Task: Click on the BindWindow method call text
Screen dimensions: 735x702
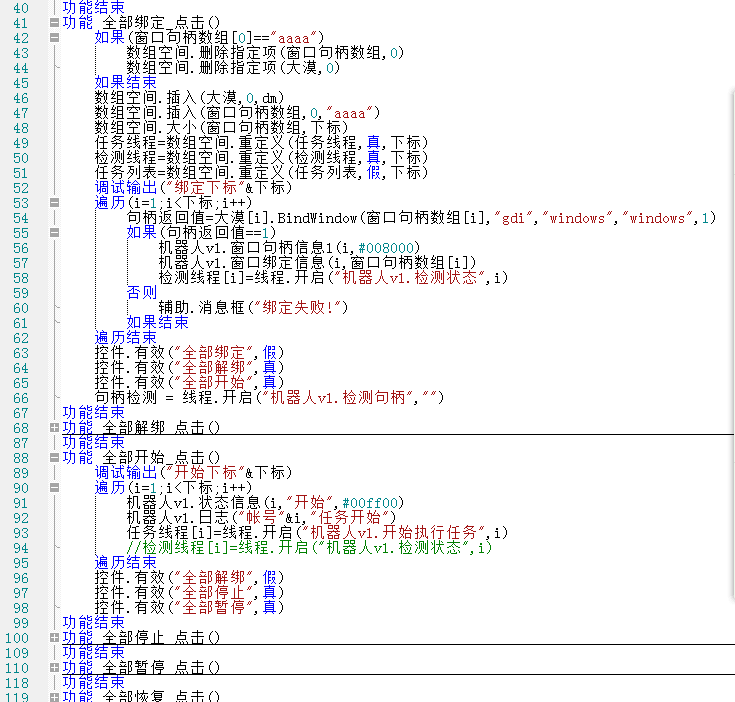Action: 317,218
